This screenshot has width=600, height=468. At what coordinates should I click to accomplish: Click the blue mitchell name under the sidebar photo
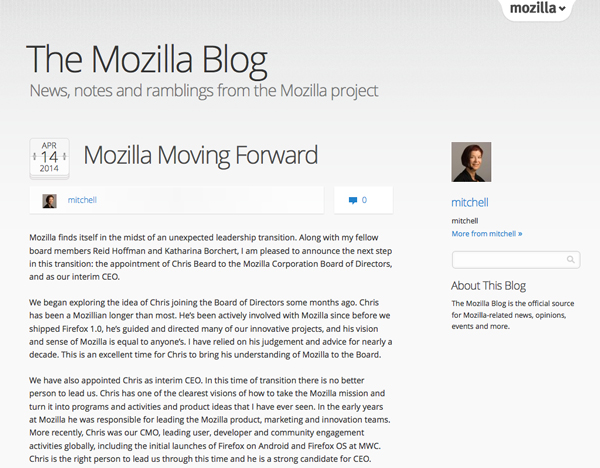pyautogui.click(x=470, y=201)
